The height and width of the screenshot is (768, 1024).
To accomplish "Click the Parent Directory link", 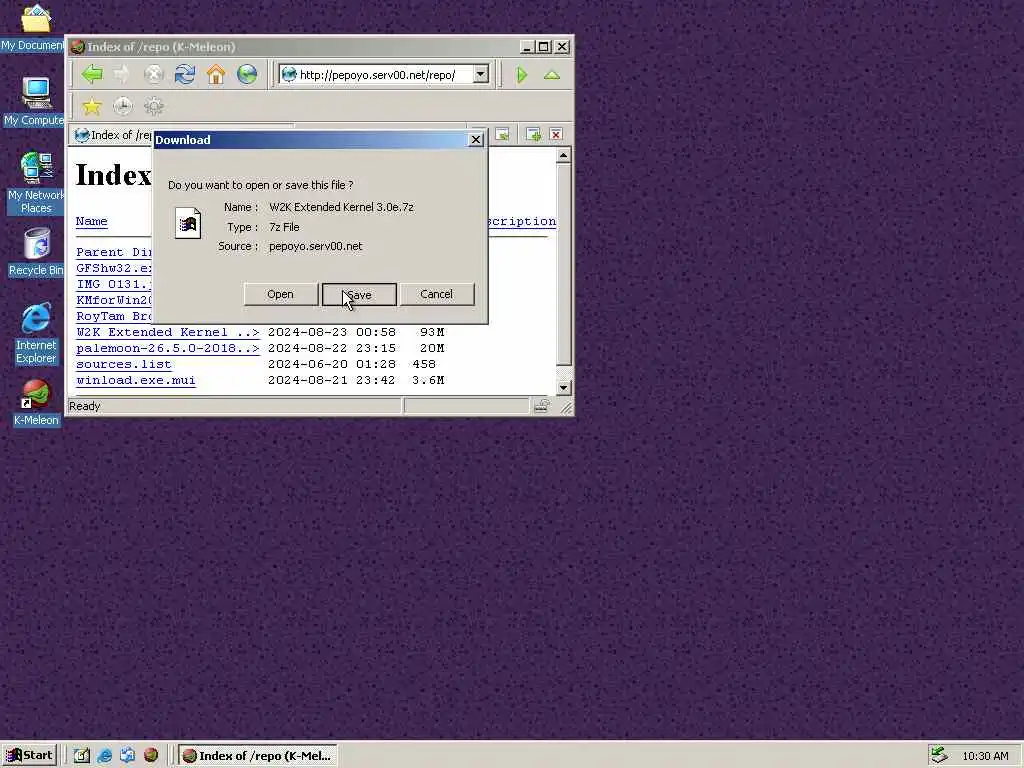I will click(114, 252).
